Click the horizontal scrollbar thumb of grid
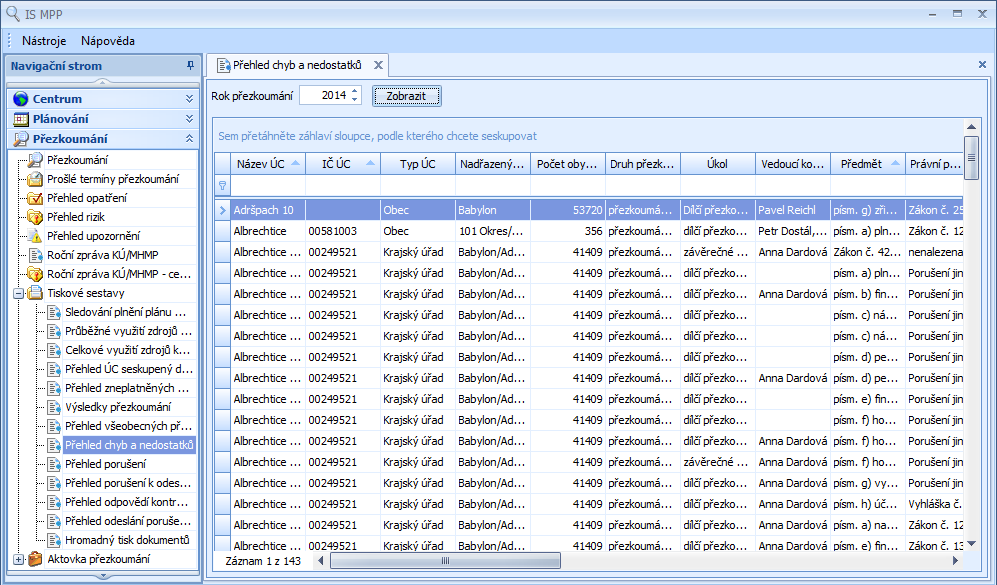The height and width of the screenshot is (585, 997). [445, 560]
